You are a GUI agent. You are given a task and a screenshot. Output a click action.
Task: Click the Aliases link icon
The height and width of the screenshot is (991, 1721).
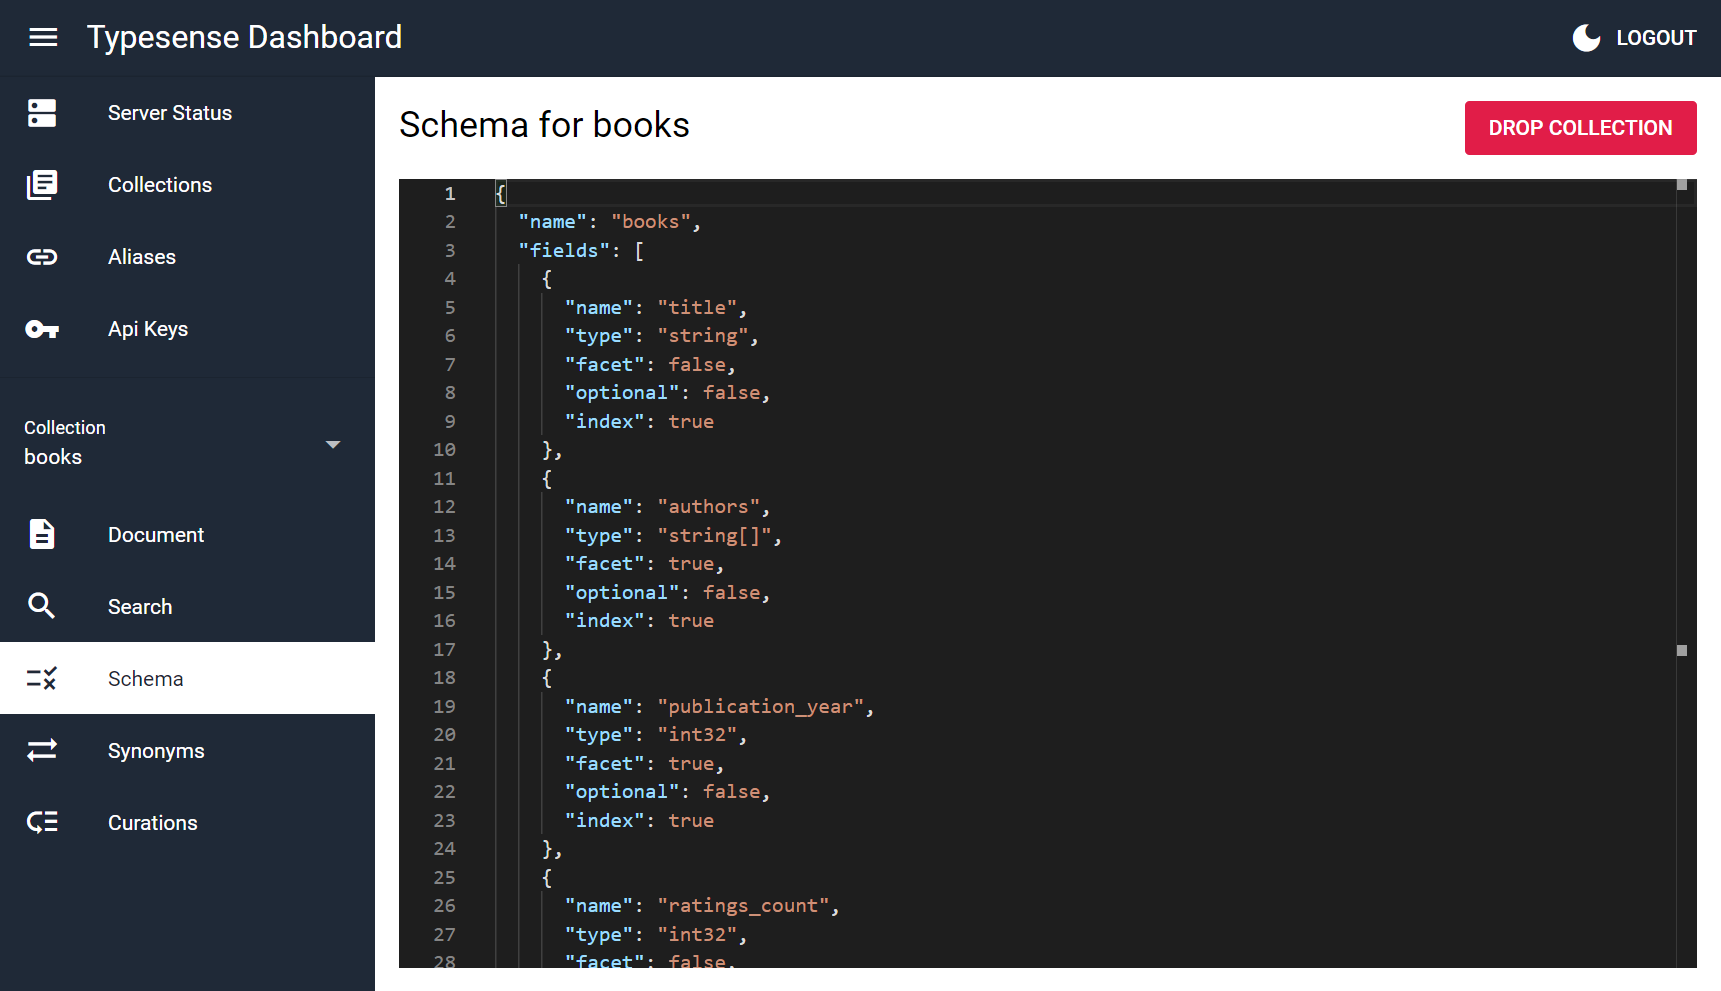42,257
